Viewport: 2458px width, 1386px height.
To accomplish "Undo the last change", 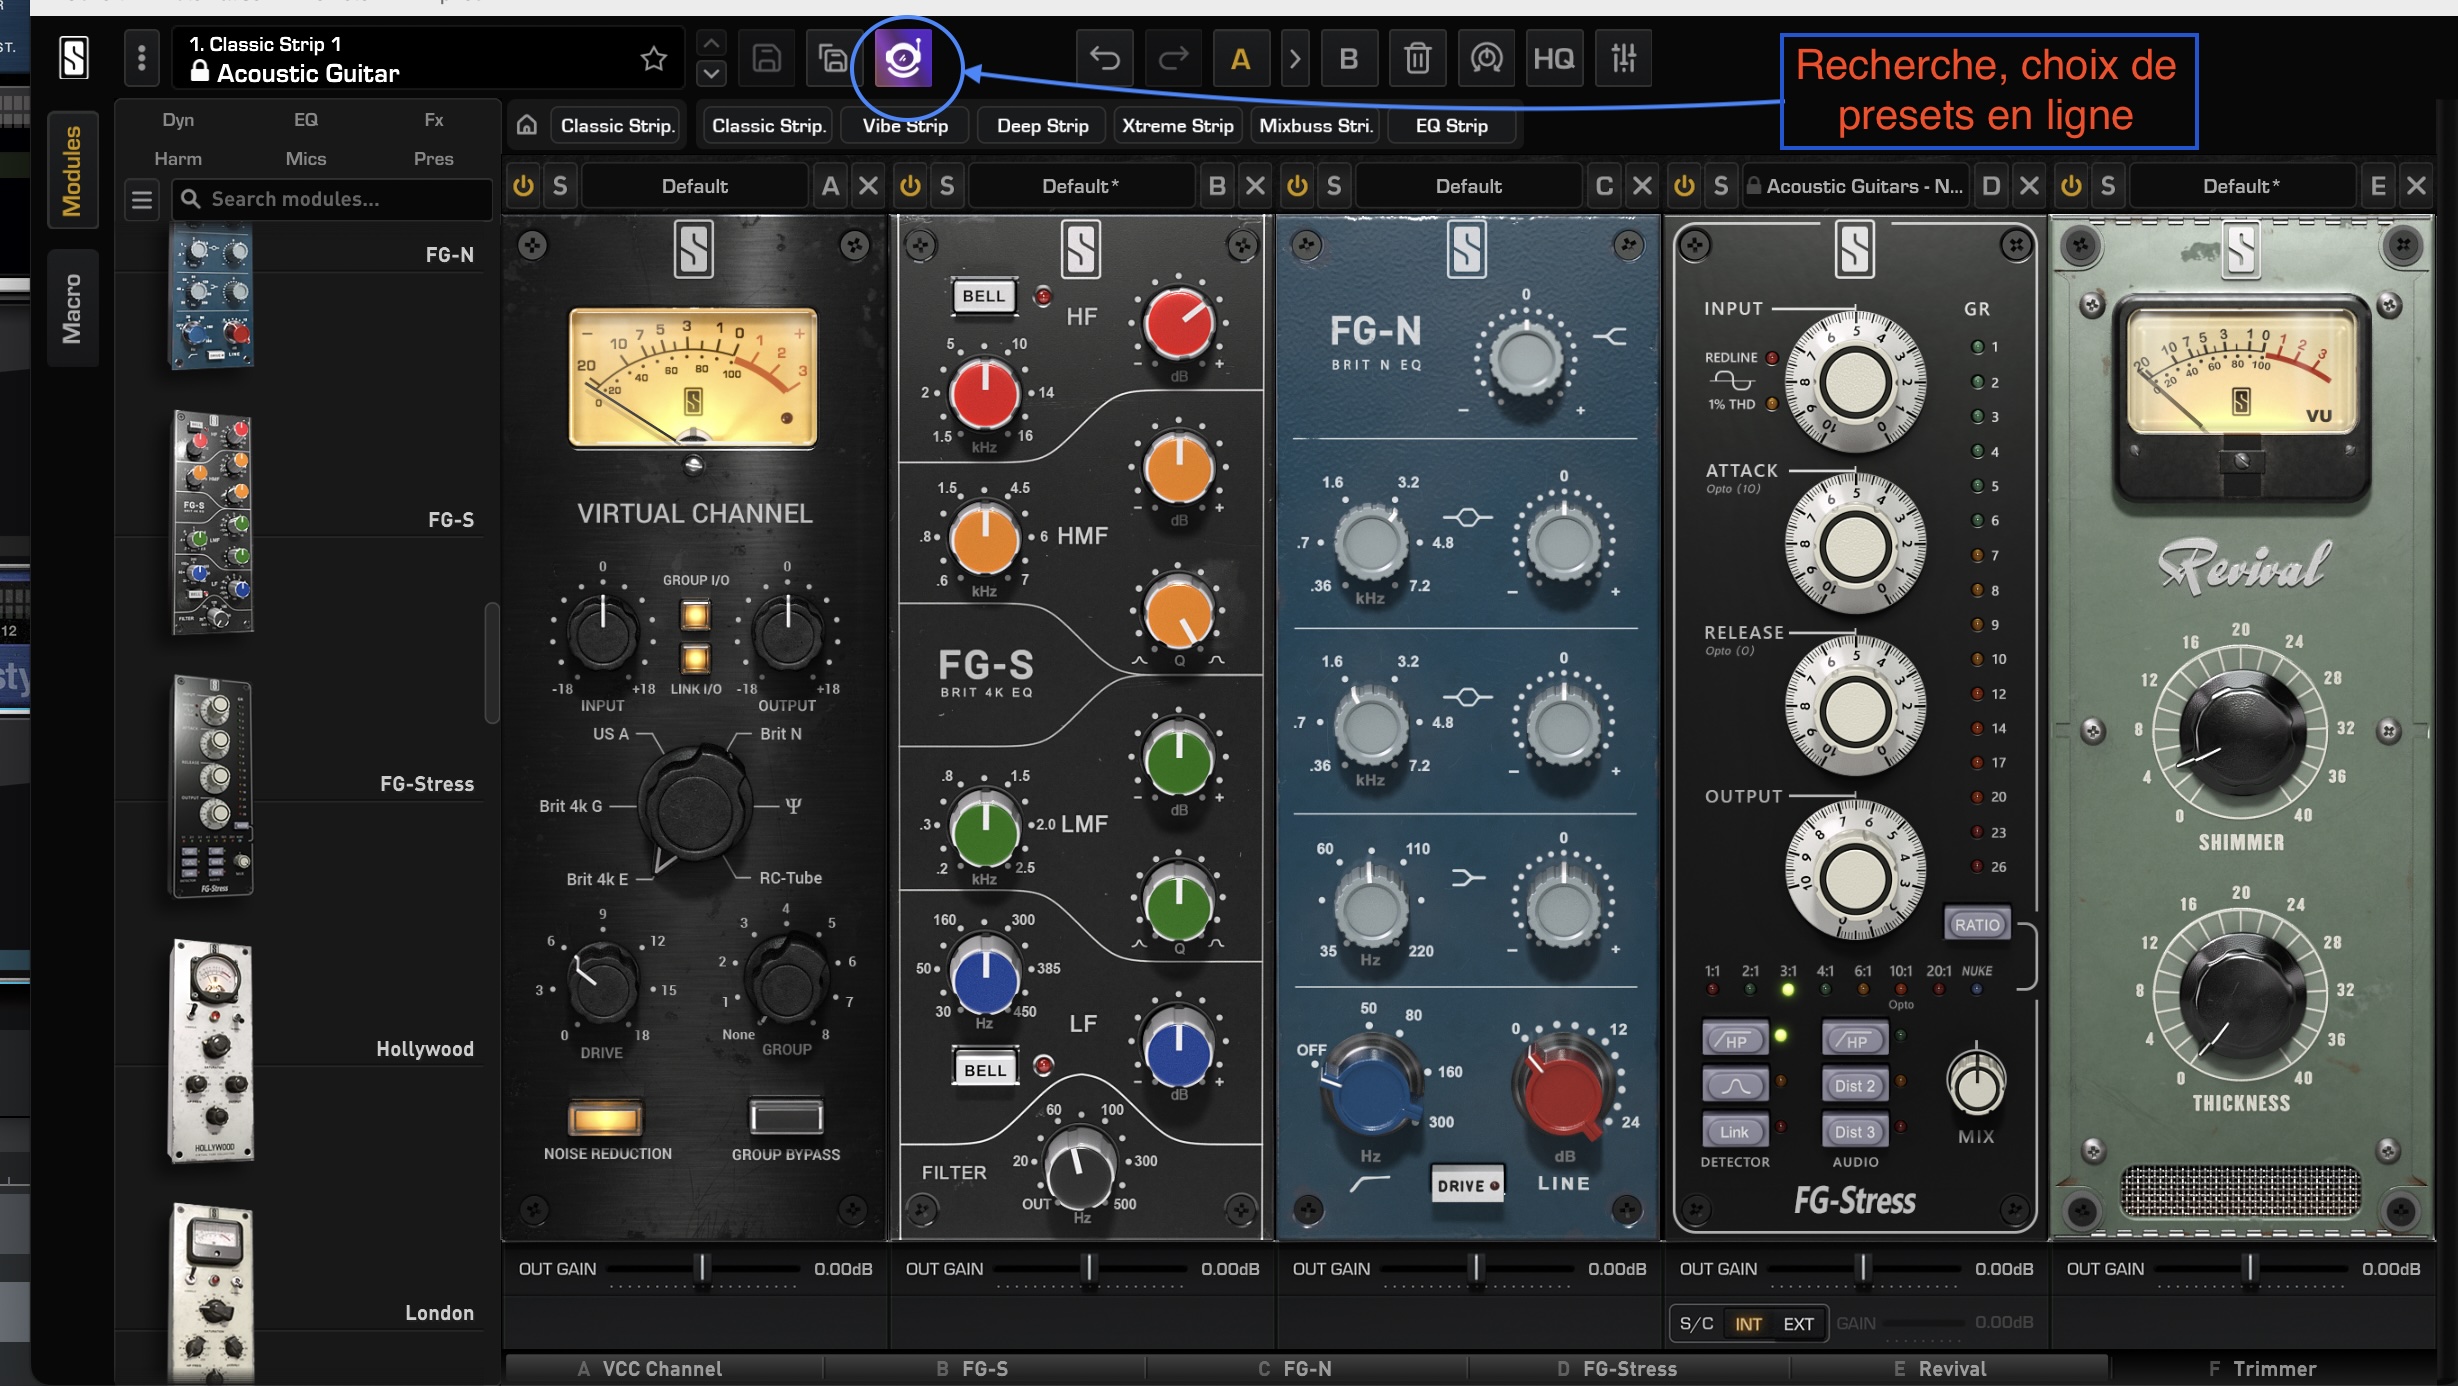I will (x=1105, y=59).
